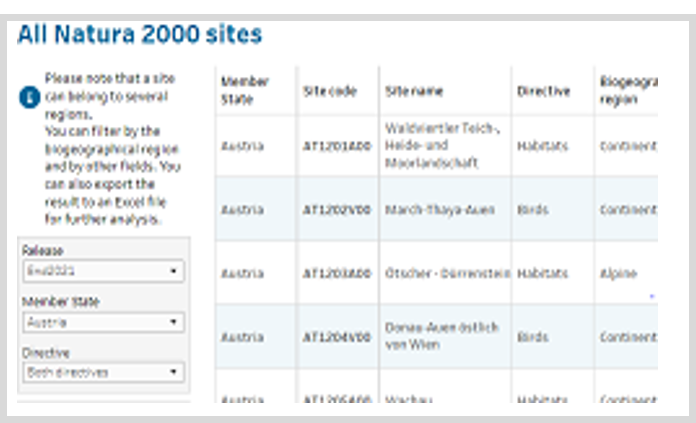Click 'Alpine' region in Ötscher row
Viewport: 696px width, 423px height.
tap(618, 273)
